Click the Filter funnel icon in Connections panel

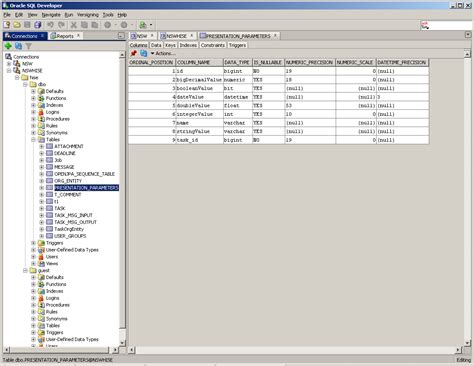(29, 46)
